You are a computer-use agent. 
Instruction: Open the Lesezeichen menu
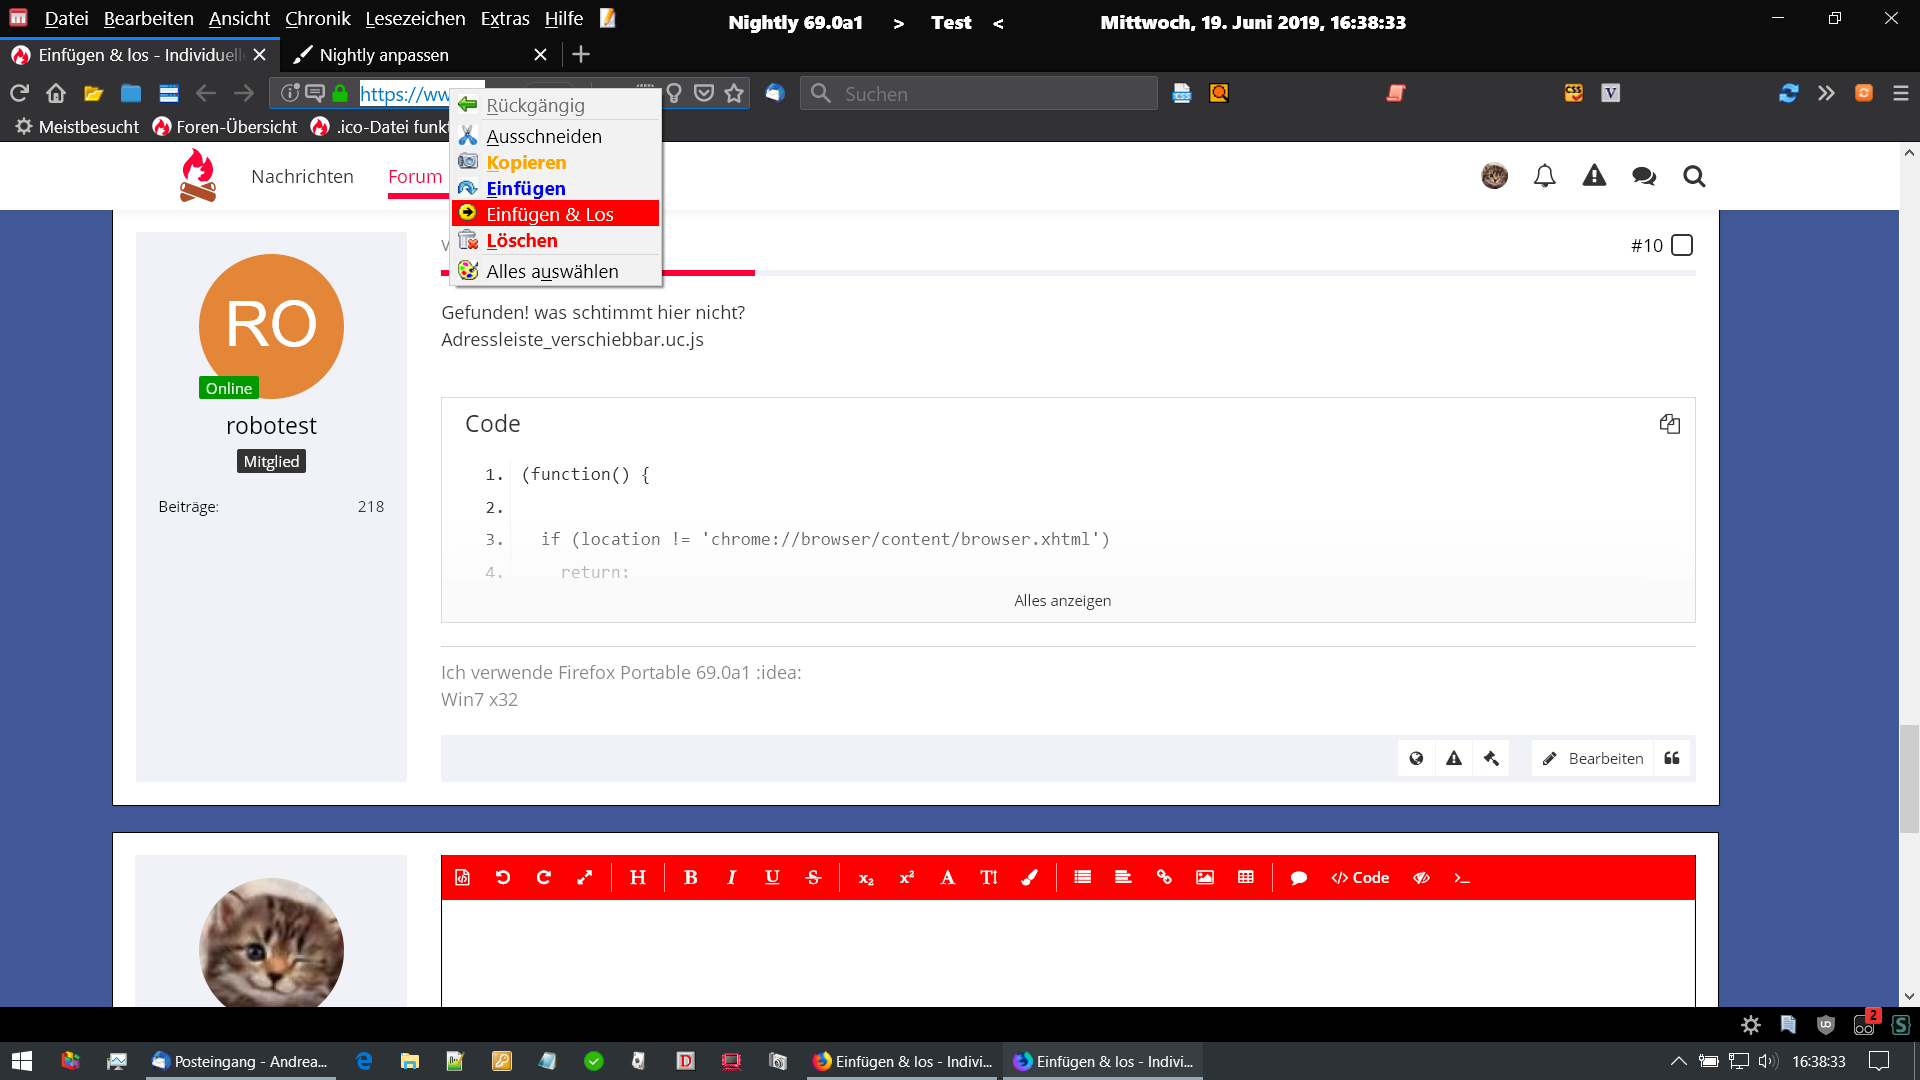pos(415,18)
